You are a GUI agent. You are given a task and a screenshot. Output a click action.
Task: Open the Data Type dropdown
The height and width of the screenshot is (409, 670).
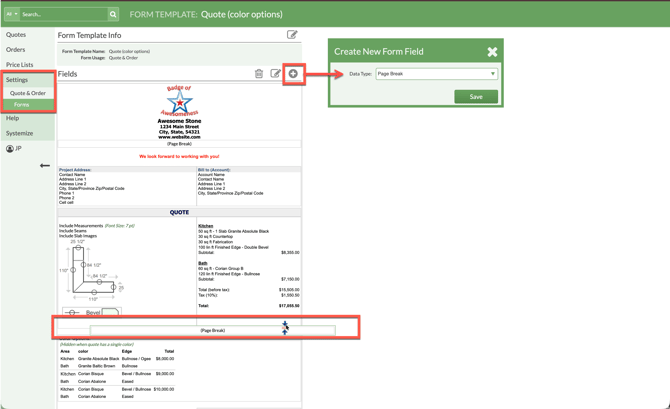(436, 74)
